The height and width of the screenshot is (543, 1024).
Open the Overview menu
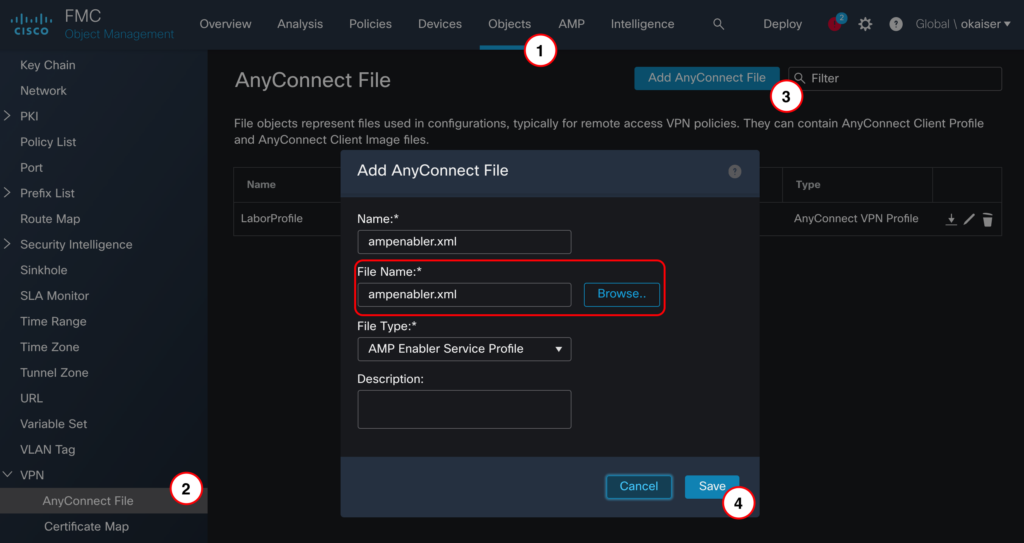point(225,24)
